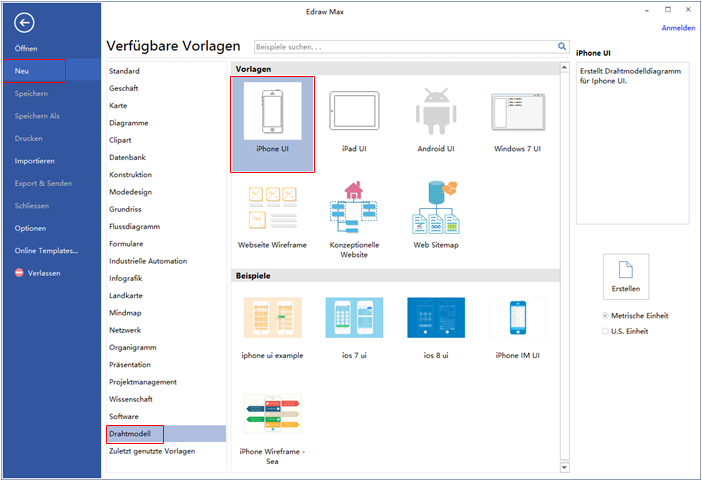702x481 pixels.
Task: Select the Standard category
Action: point(124,71)
